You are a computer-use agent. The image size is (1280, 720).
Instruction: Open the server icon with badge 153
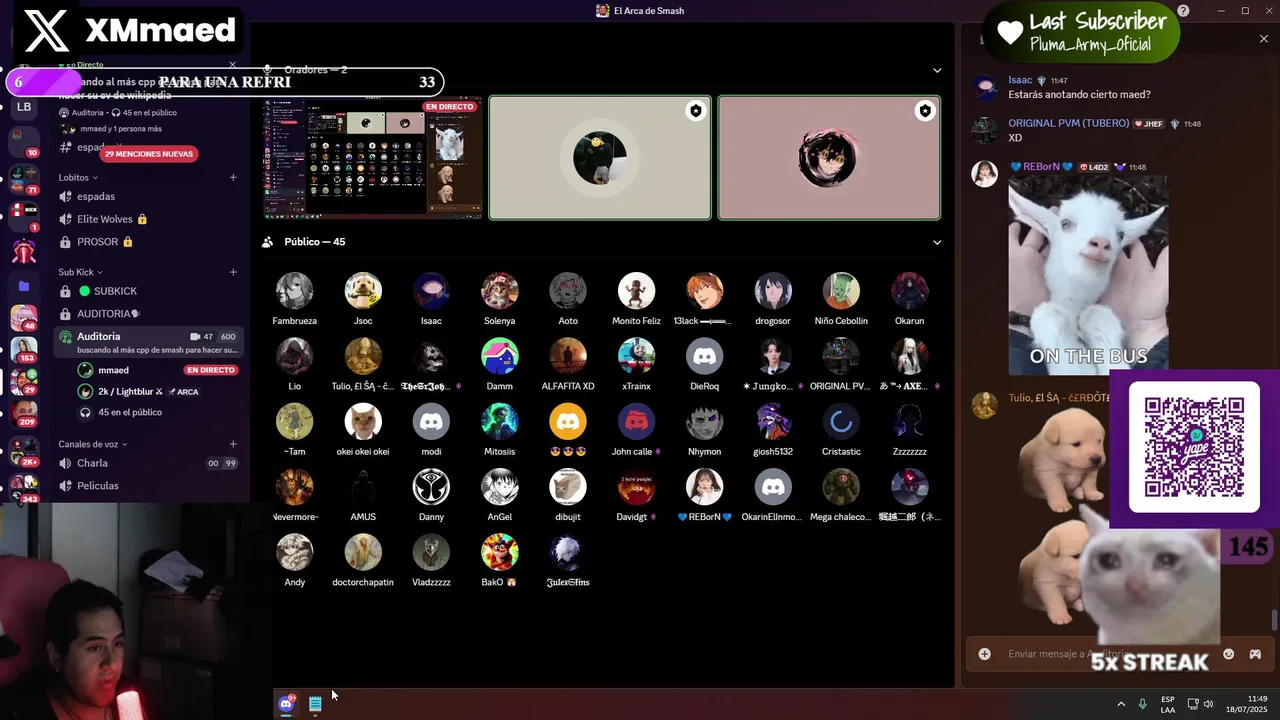pos(24,349)
